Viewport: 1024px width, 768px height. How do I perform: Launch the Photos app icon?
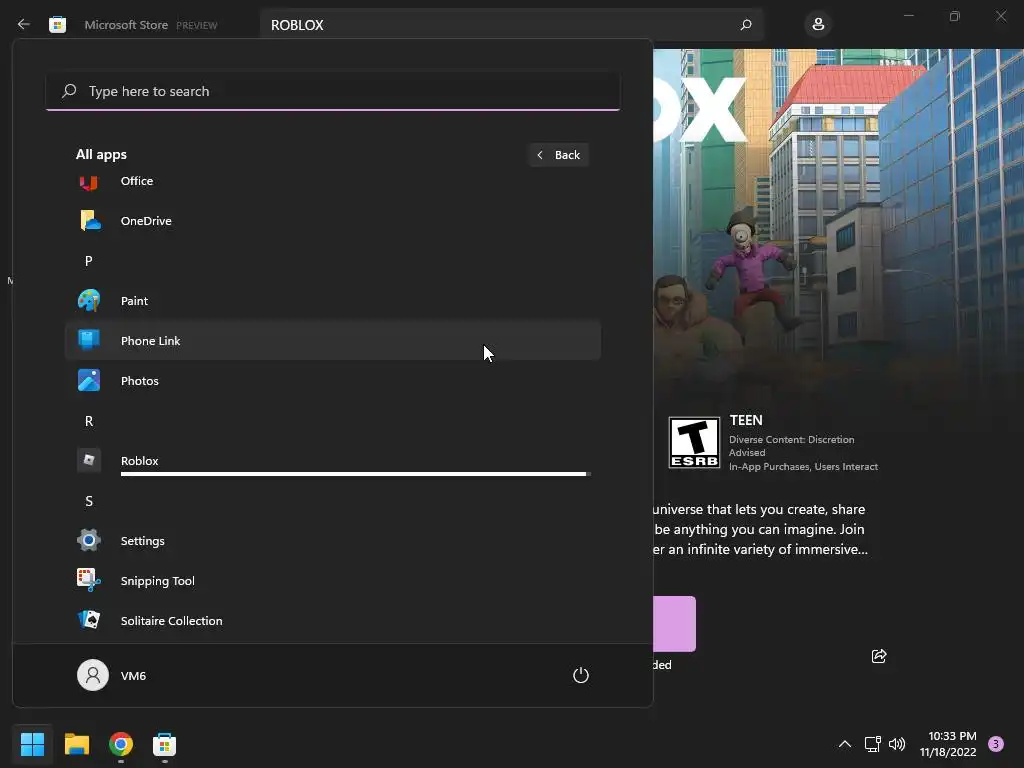(89, 380)
